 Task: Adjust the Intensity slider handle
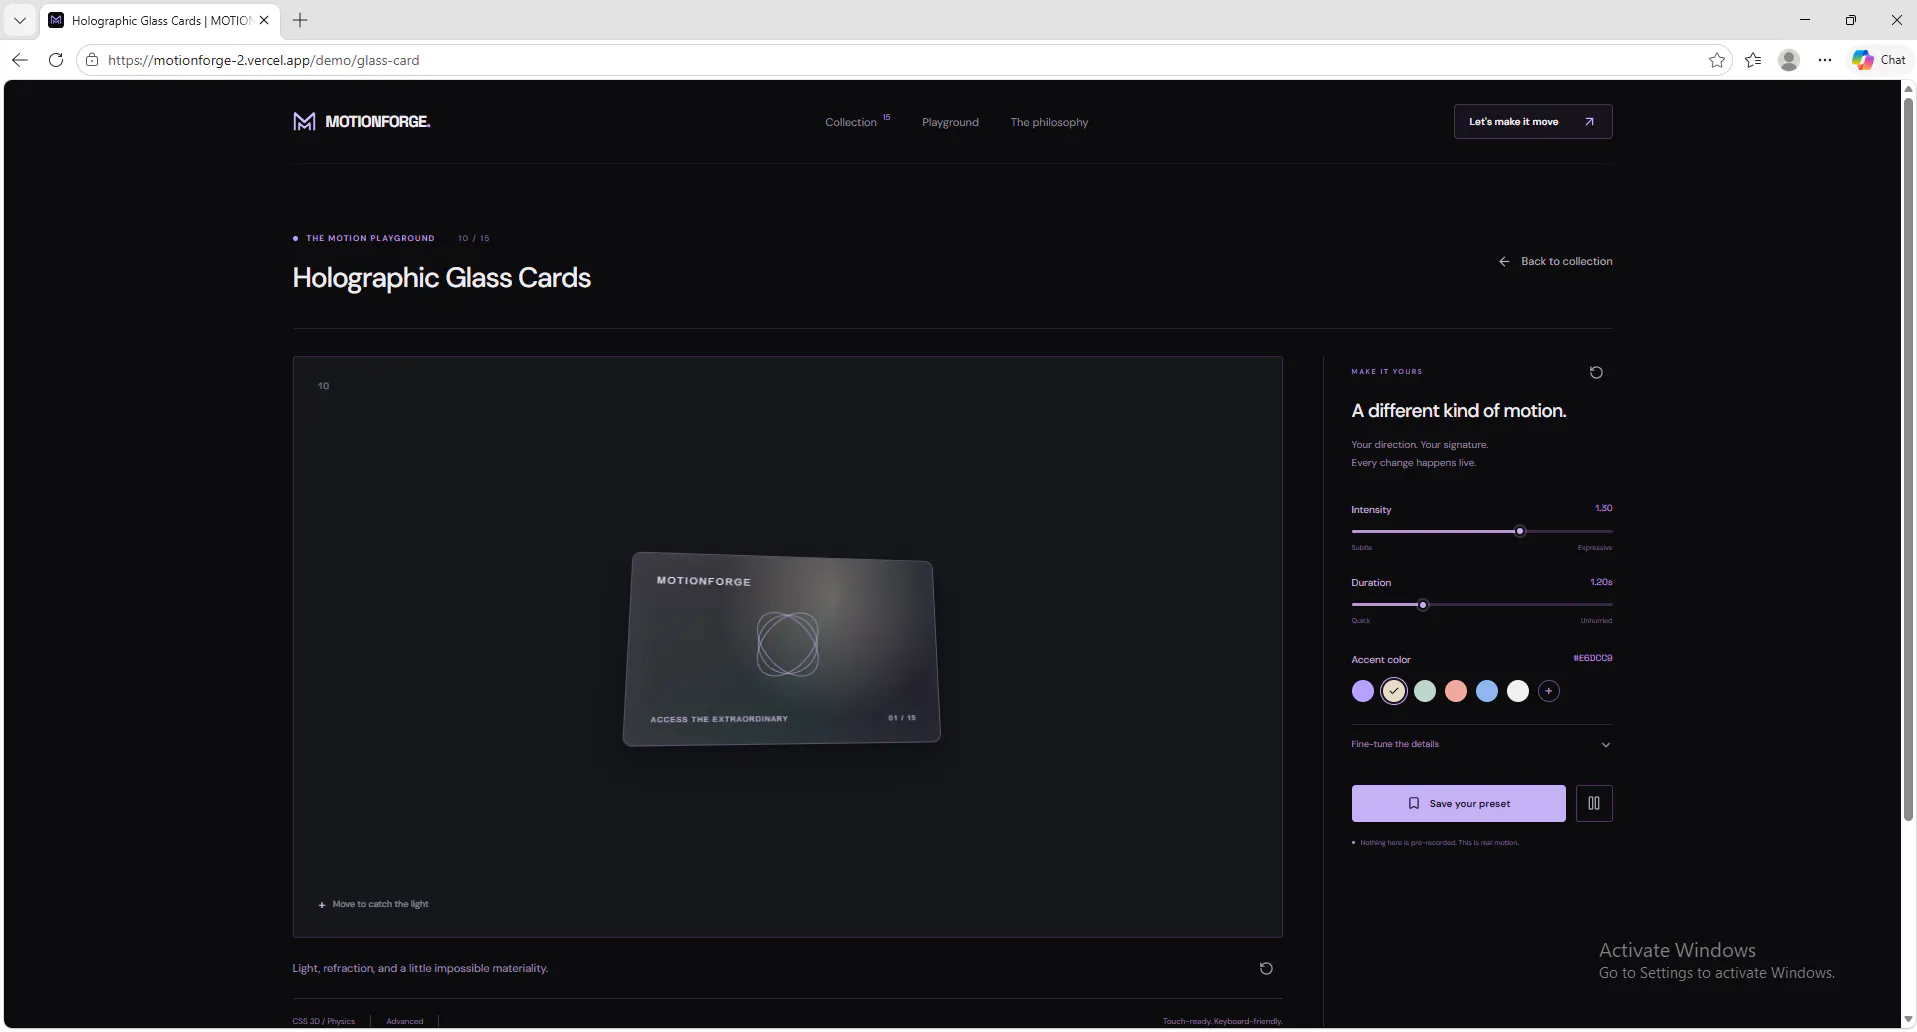tap(1520, 531)
